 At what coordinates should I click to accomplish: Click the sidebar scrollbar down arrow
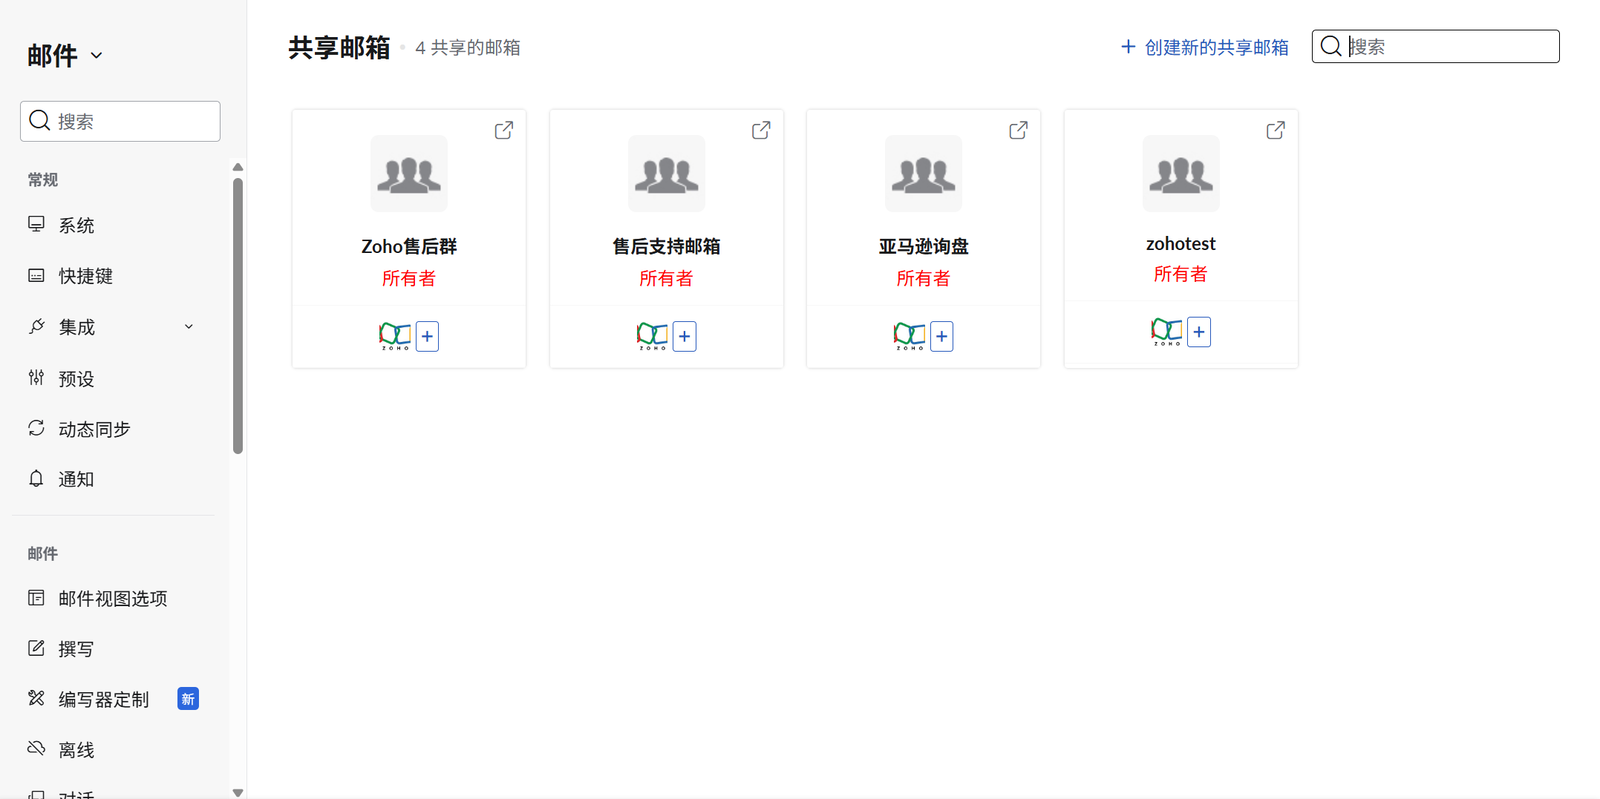238,792
